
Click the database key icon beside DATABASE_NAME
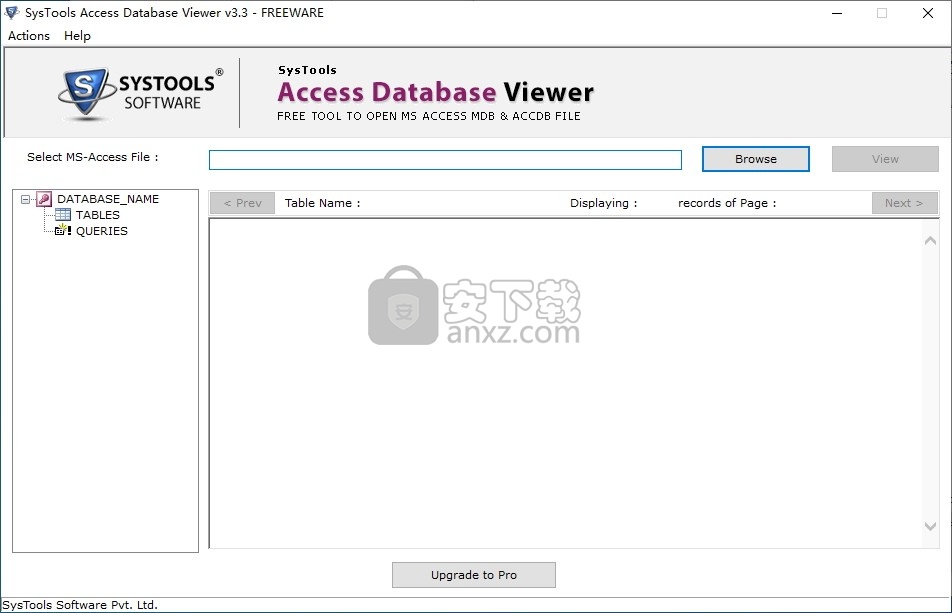(x=44, y=199)
